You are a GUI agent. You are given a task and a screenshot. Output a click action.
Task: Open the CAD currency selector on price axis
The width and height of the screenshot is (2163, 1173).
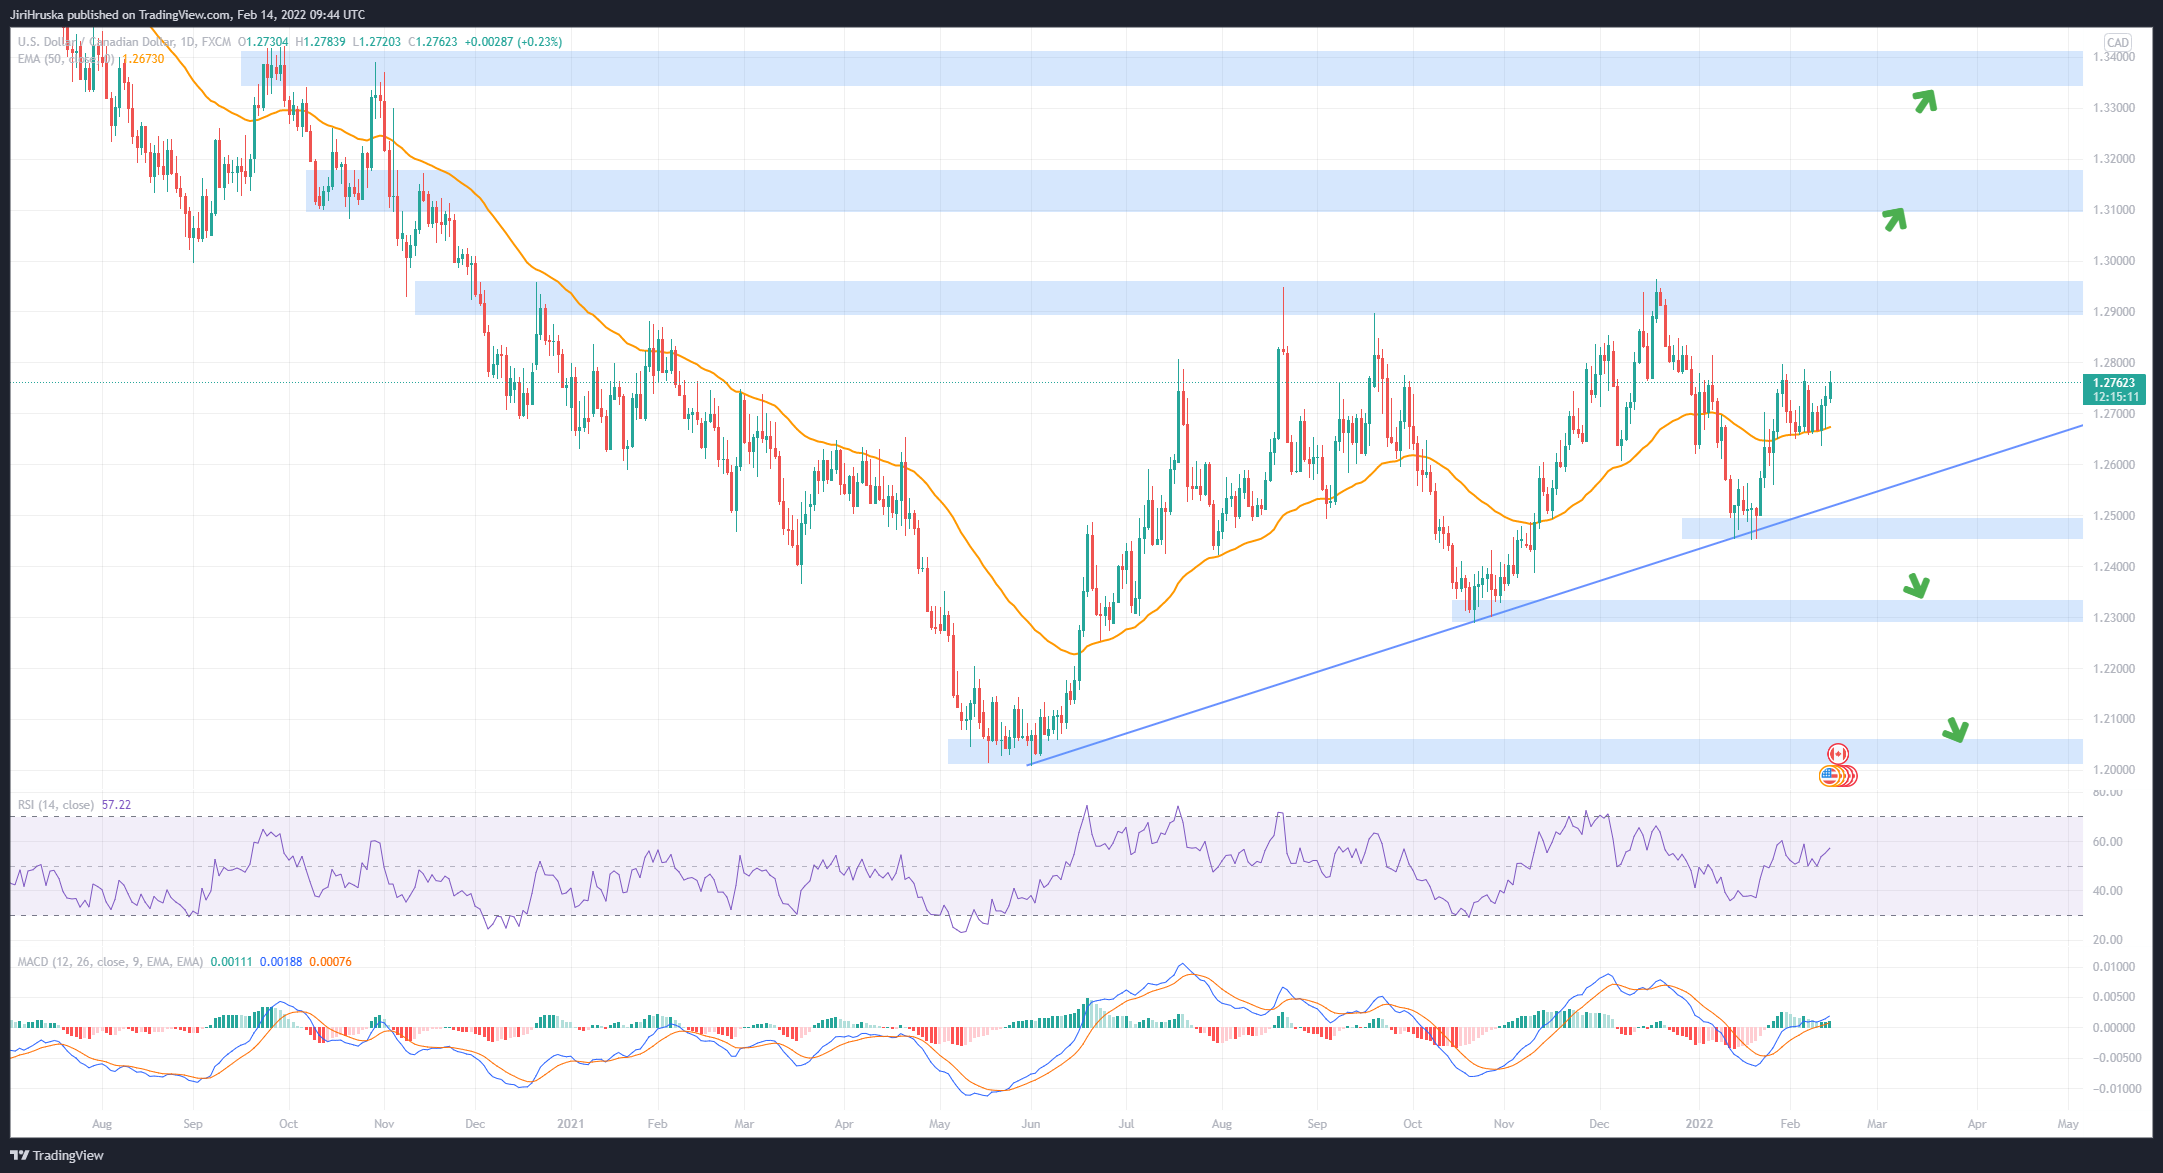tap(2118, 42)
